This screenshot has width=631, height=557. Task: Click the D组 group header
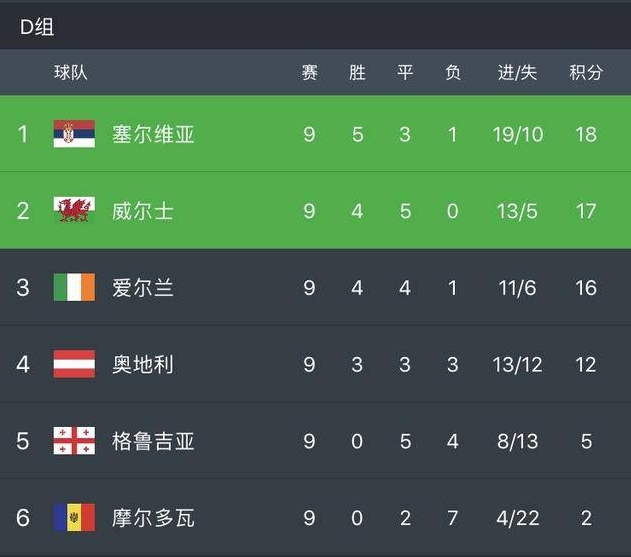37,27
